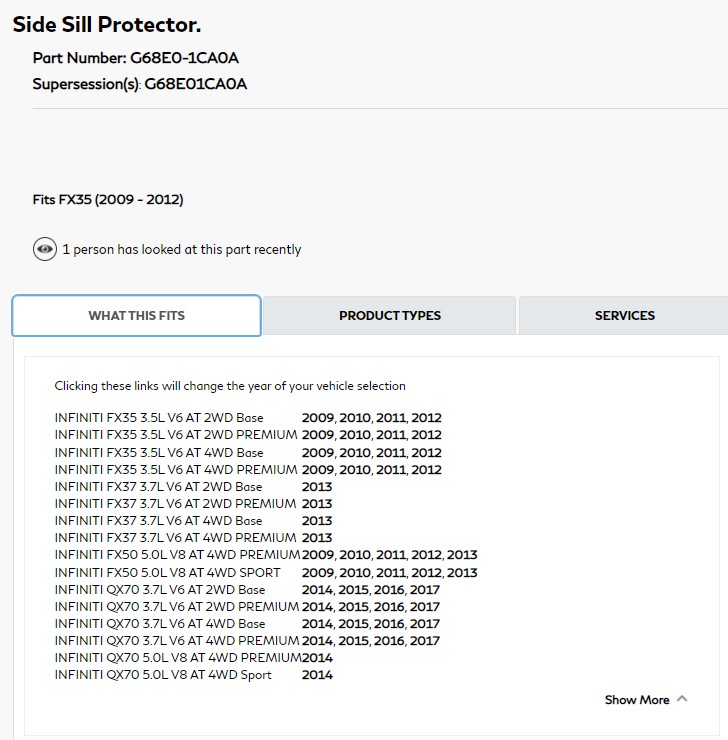Click 2011 for FX37-less FX50 4WD SPORT row

391,573
